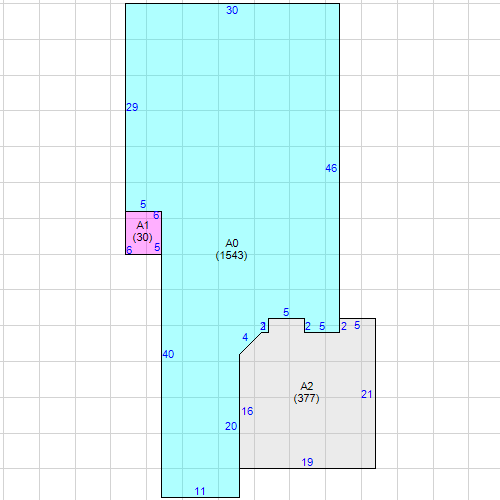The height and width of the screenshot is (500, 500).
Task: Click the purple dimension label 16
Action: pyautogui.click(x=247, y=411)
